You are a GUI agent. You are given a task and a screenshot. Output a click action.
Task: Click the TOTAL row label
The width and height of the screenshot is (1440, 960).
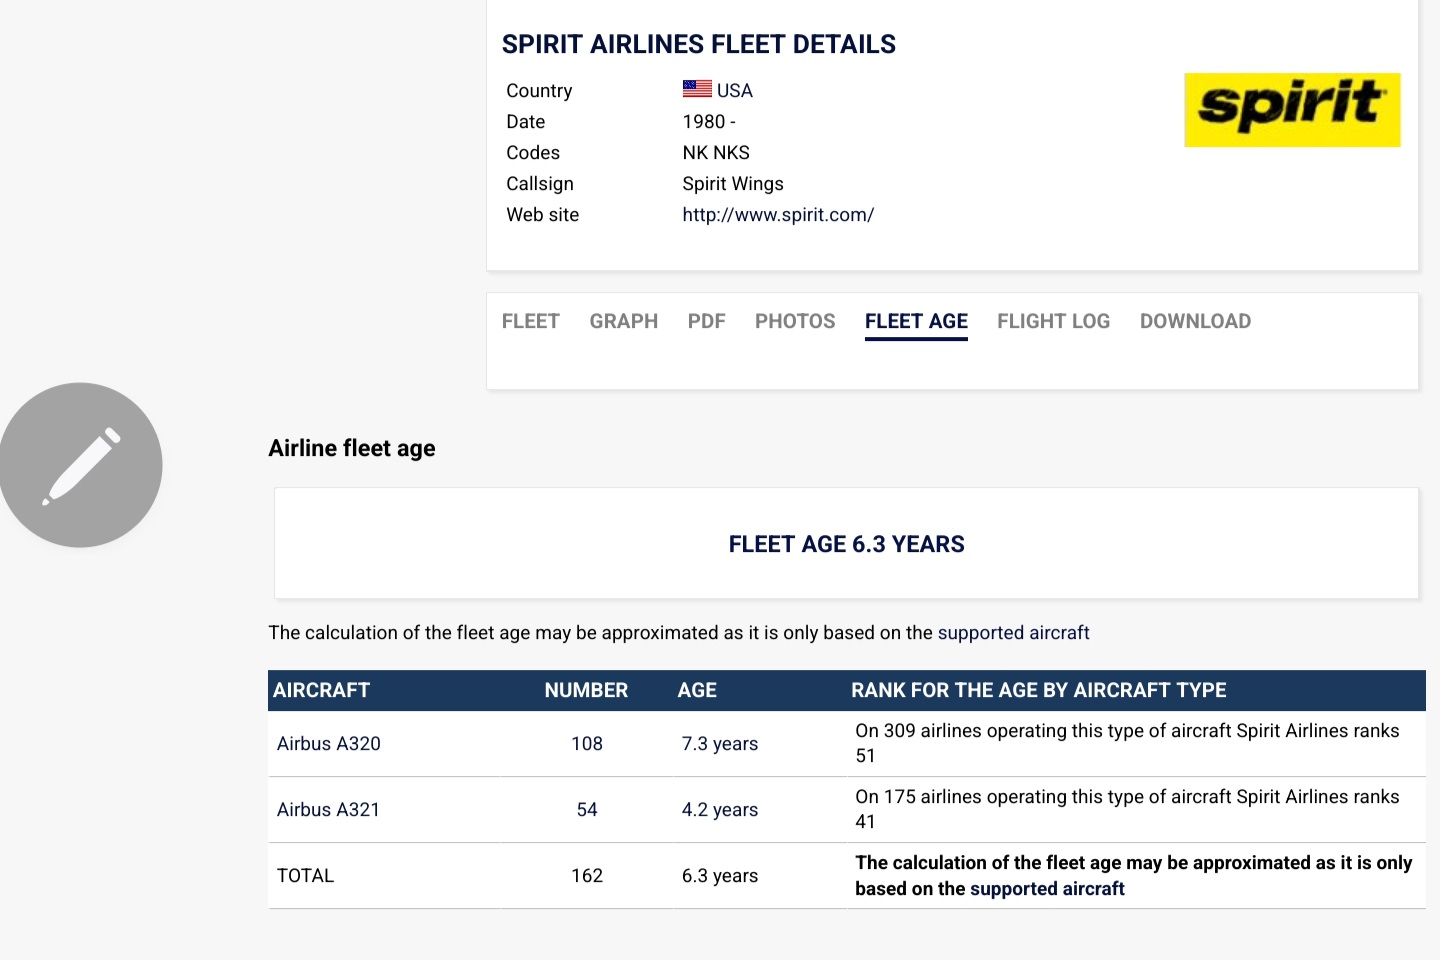tap(305, 876)
